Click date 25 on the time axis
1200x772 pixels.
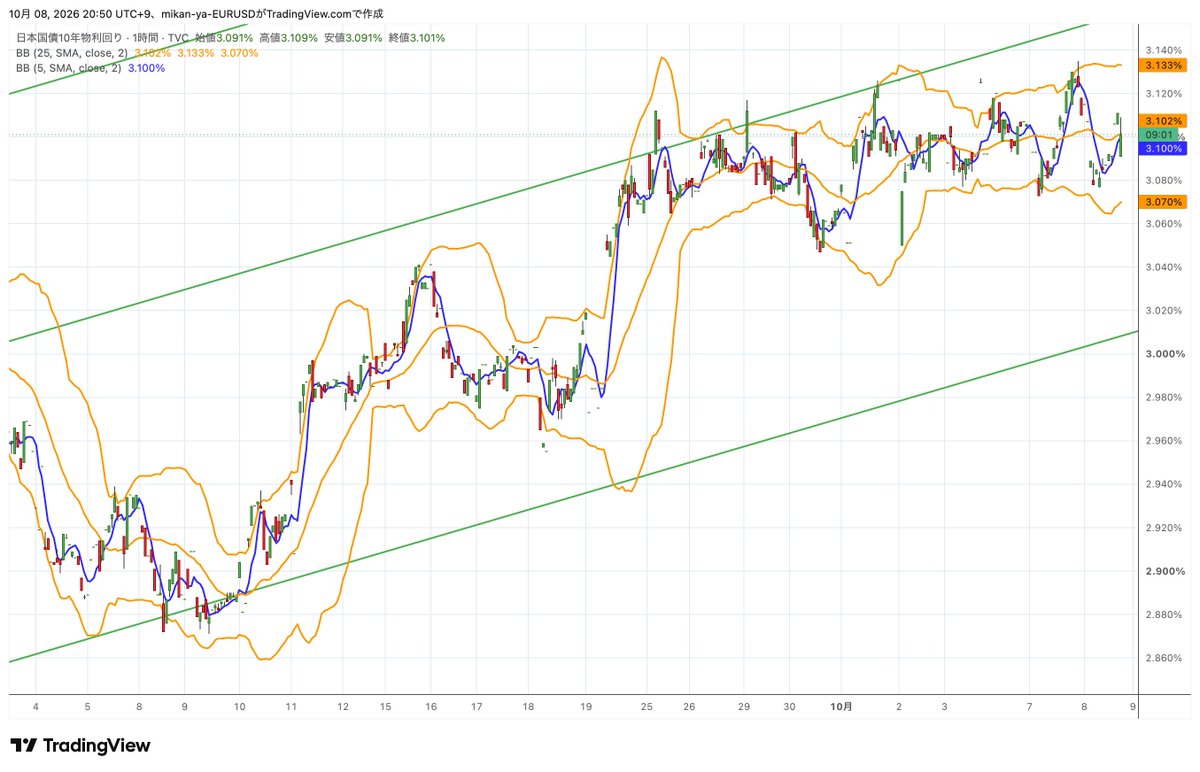(x=645, y=707)
